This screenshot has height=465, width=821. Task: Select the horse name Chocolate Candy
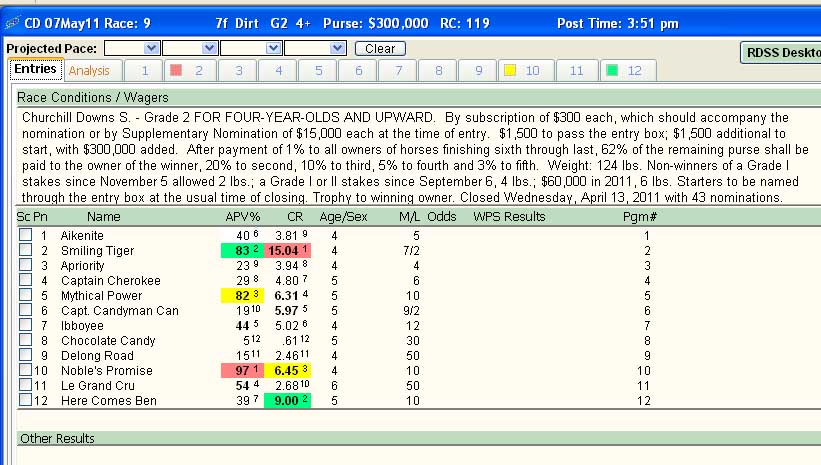coord(108,341)
